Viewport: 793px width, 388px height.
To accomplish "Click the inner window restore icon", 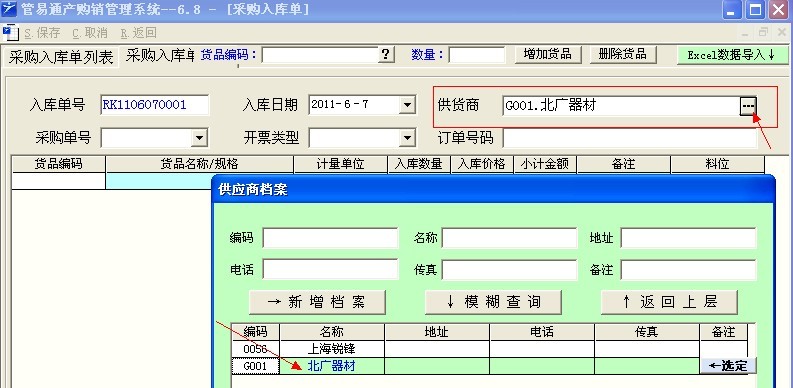I will coord(763,33).
